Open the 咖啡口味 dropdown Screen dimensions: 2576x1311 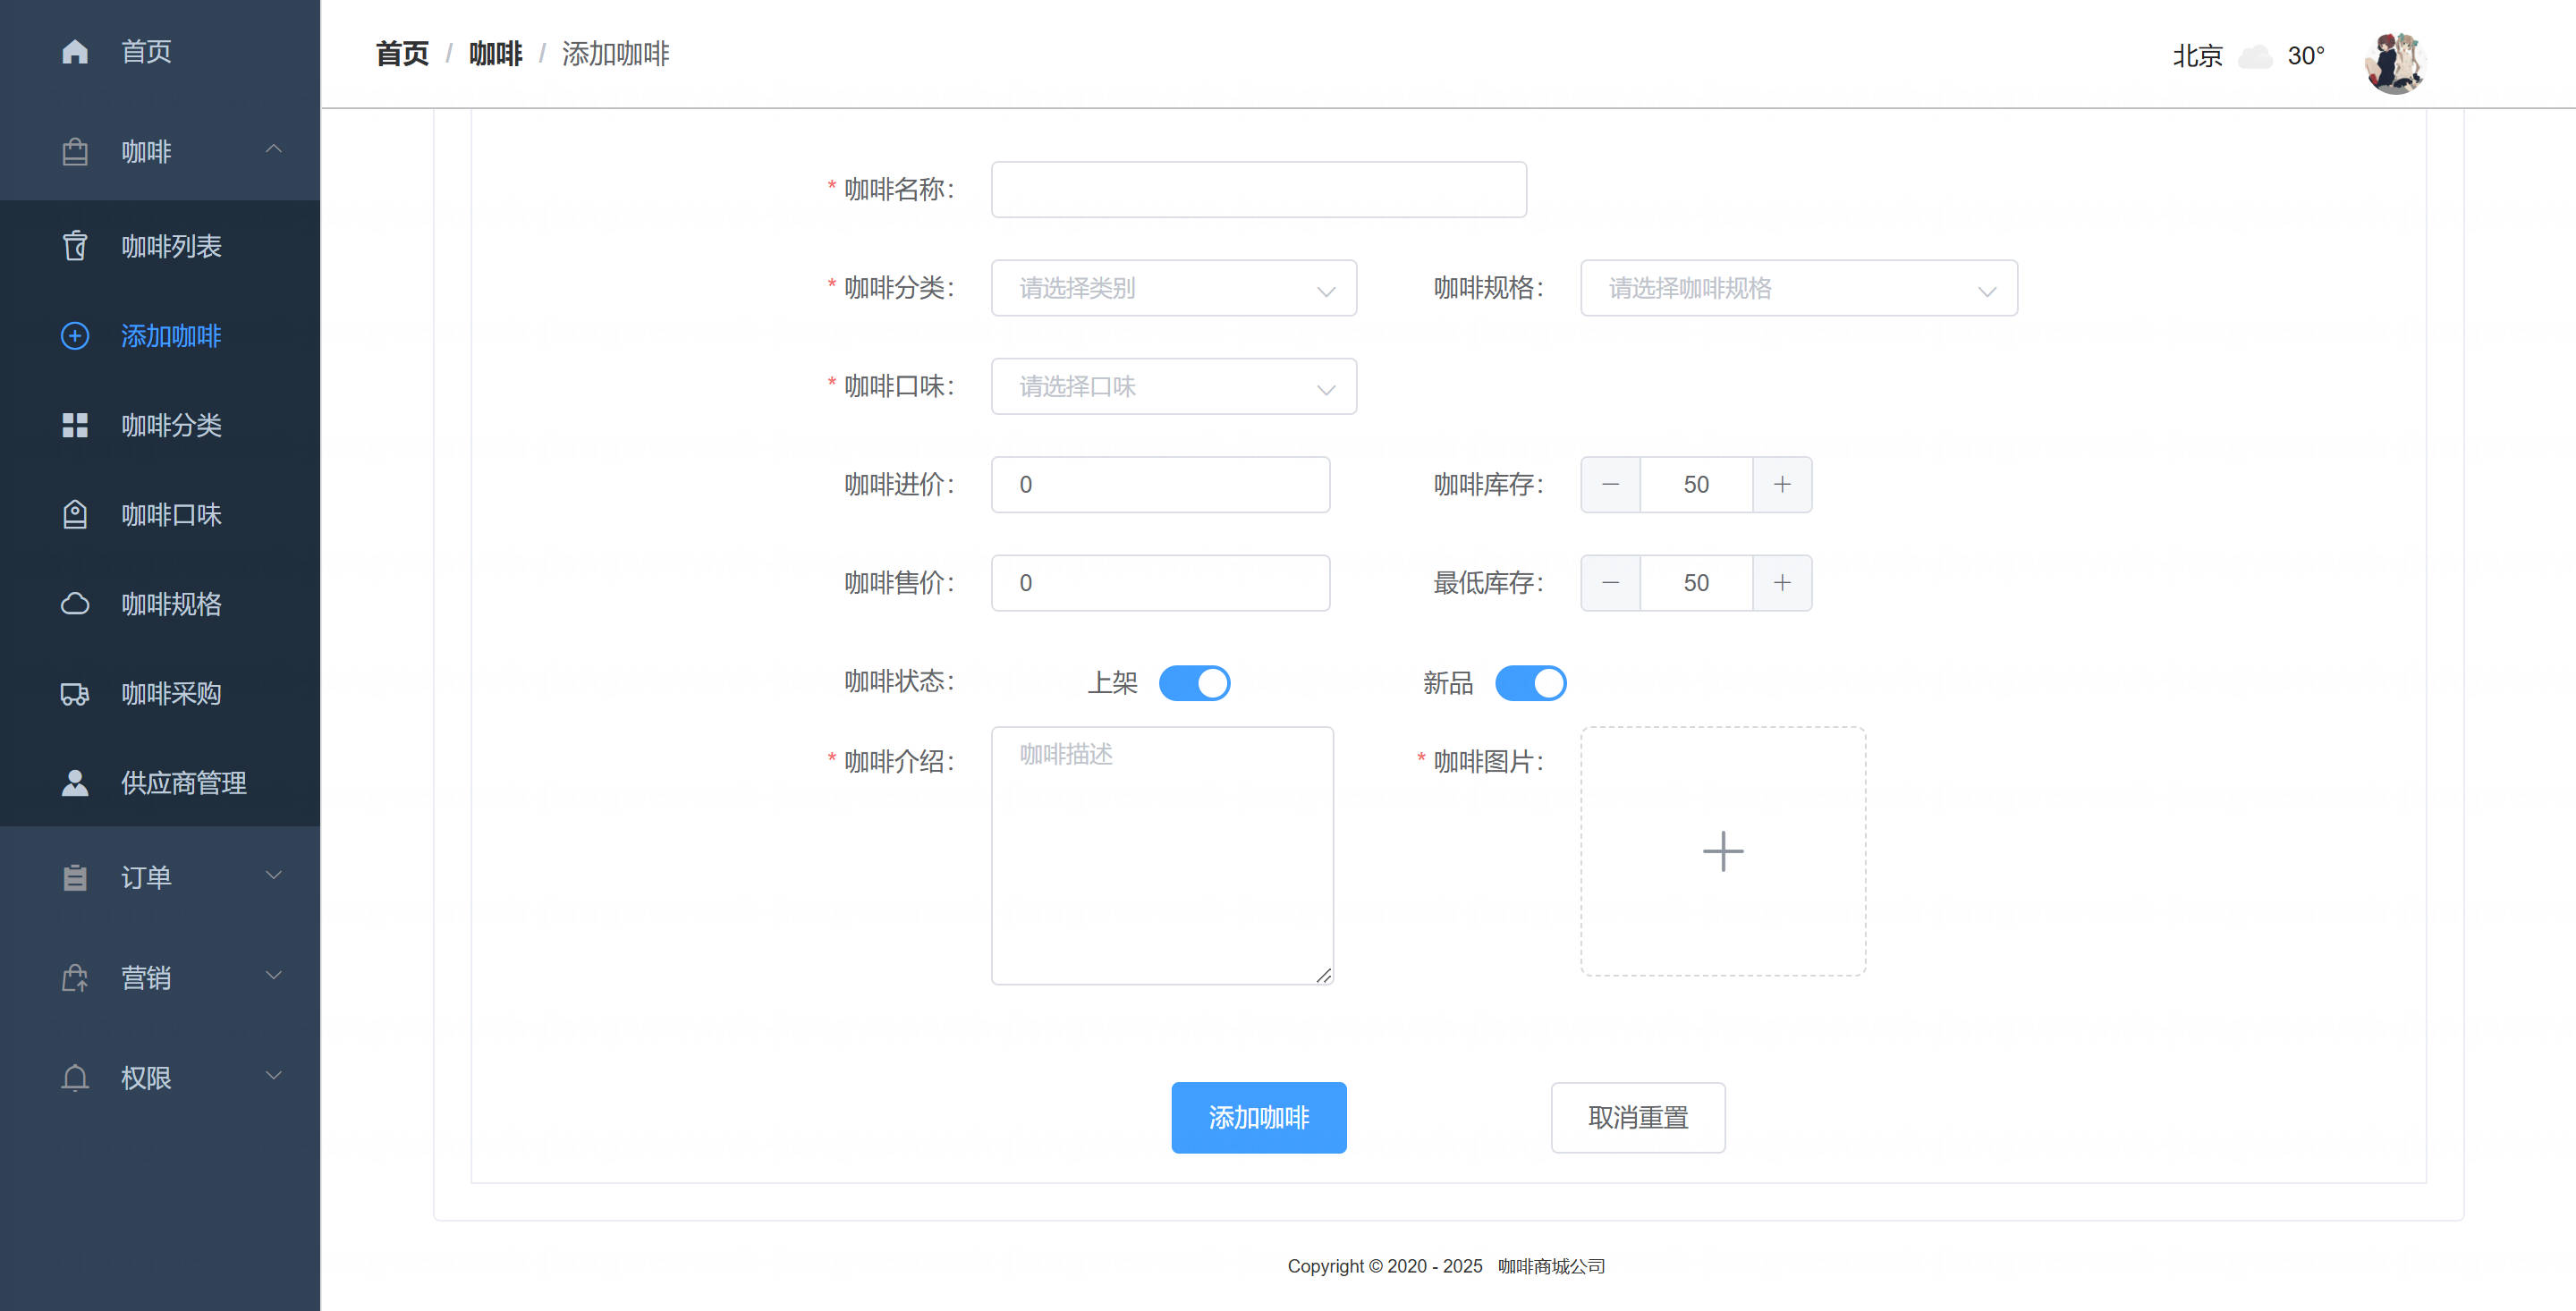1174,386
